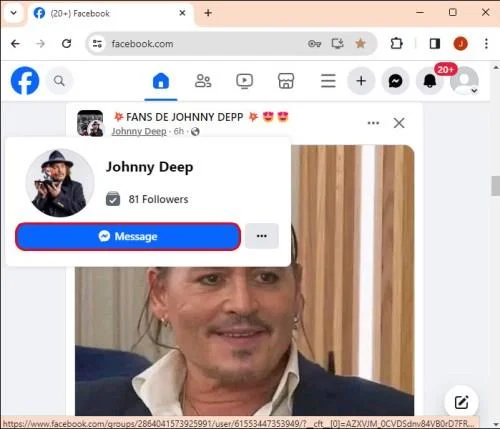Open the hamburger menu in Facebook nav
This screenshot has height=429, width=500.
point(328,81)
